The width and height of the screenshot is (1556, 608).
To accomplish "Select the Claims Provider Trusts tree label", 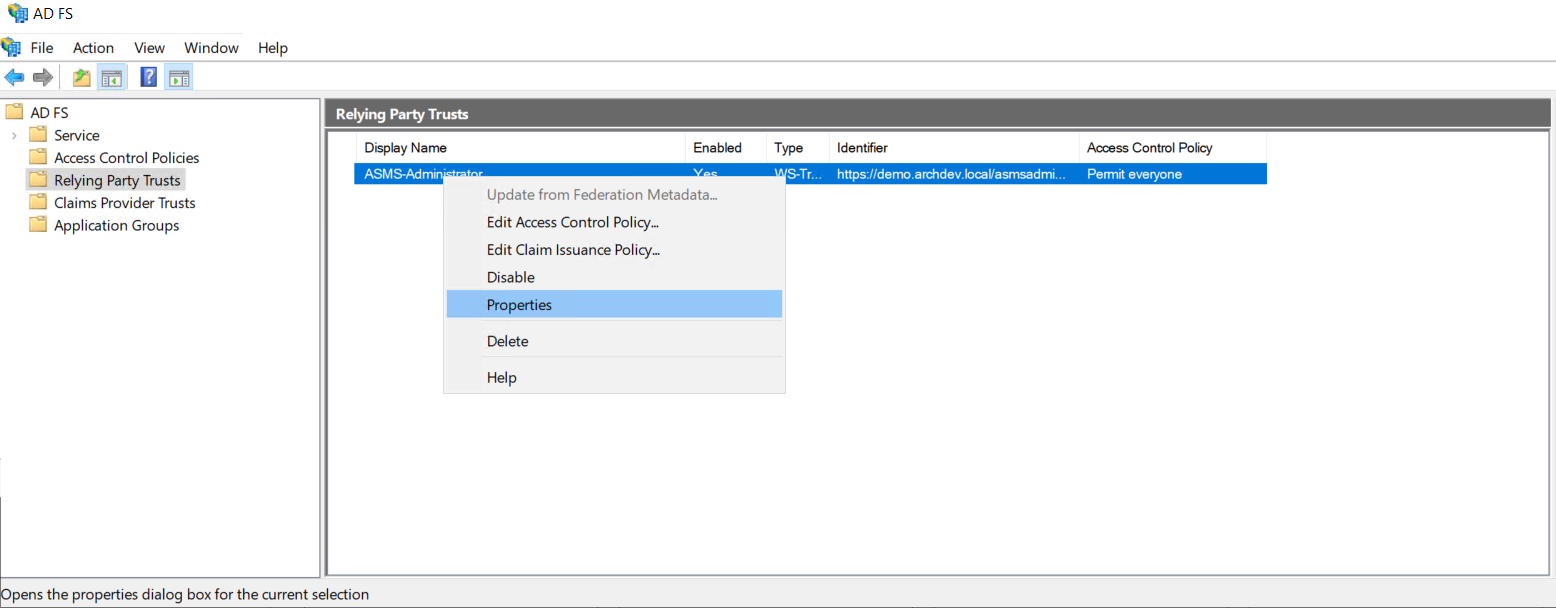I will point(125,203).
